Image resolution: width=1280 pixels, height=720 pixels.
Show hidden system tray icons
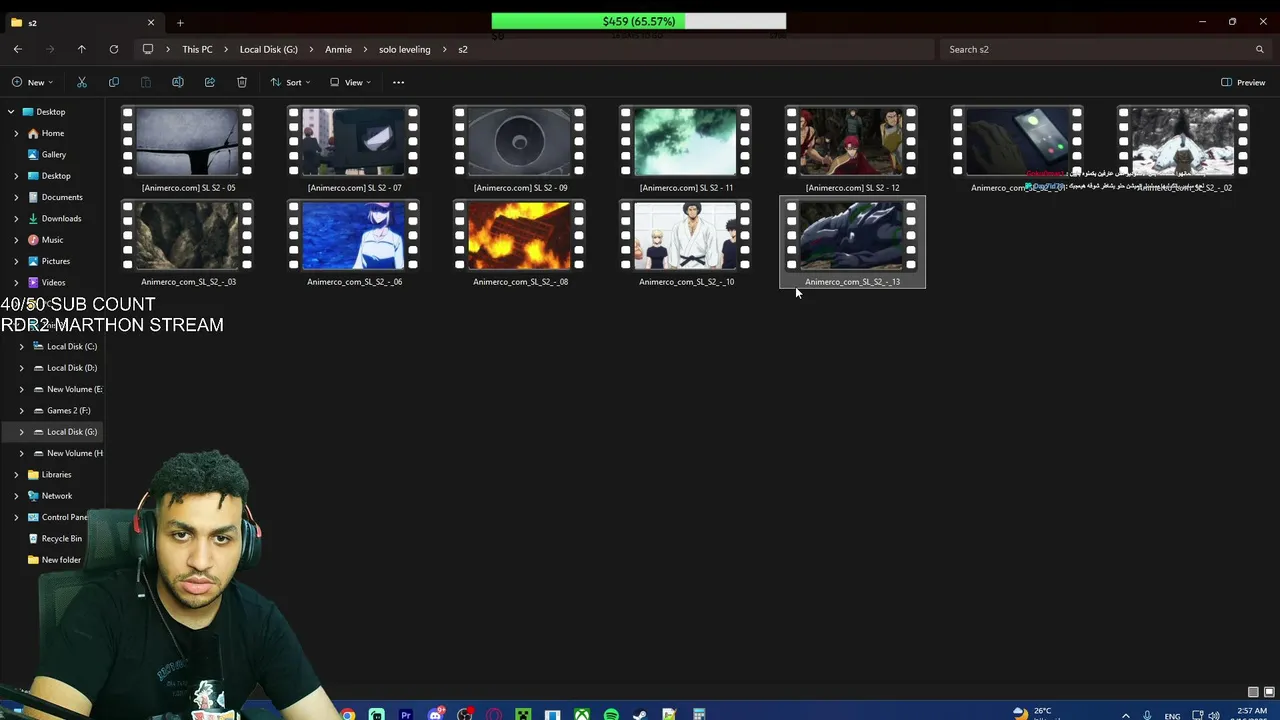point(1126,715)
